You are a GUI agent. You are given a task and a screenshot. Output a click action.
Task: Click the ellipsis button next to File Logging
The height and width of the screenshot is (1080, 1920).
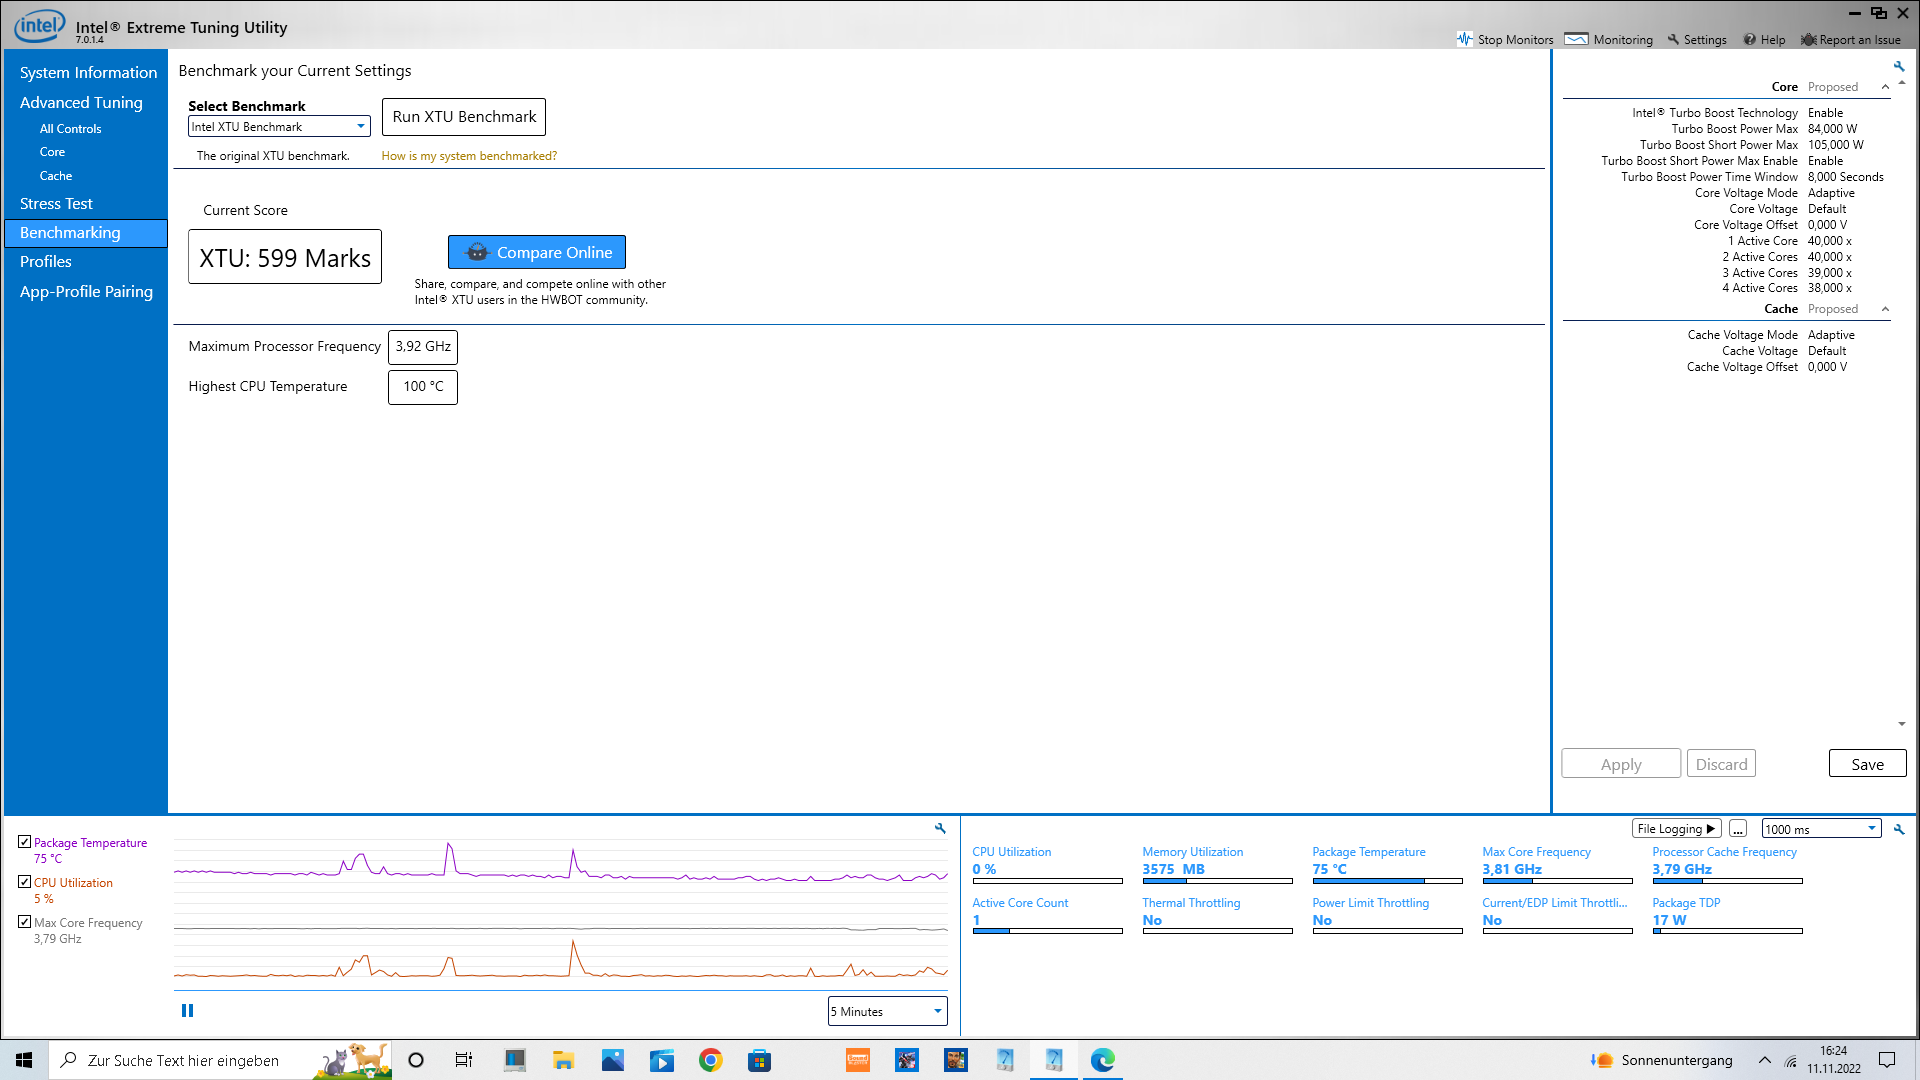pyautogui.click(x=1738, y=829)
